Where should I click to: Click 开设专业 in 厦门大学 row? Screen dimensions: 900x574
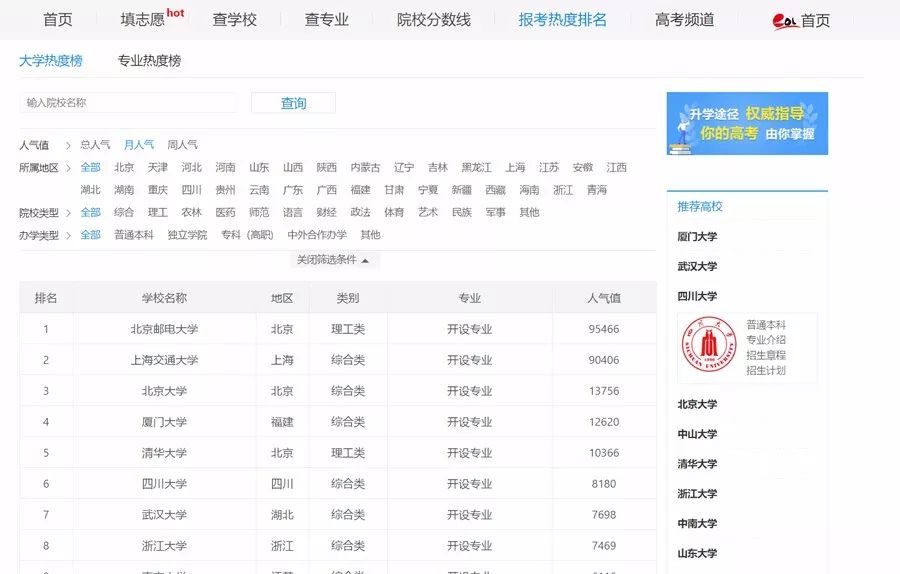tap(470, 422)
